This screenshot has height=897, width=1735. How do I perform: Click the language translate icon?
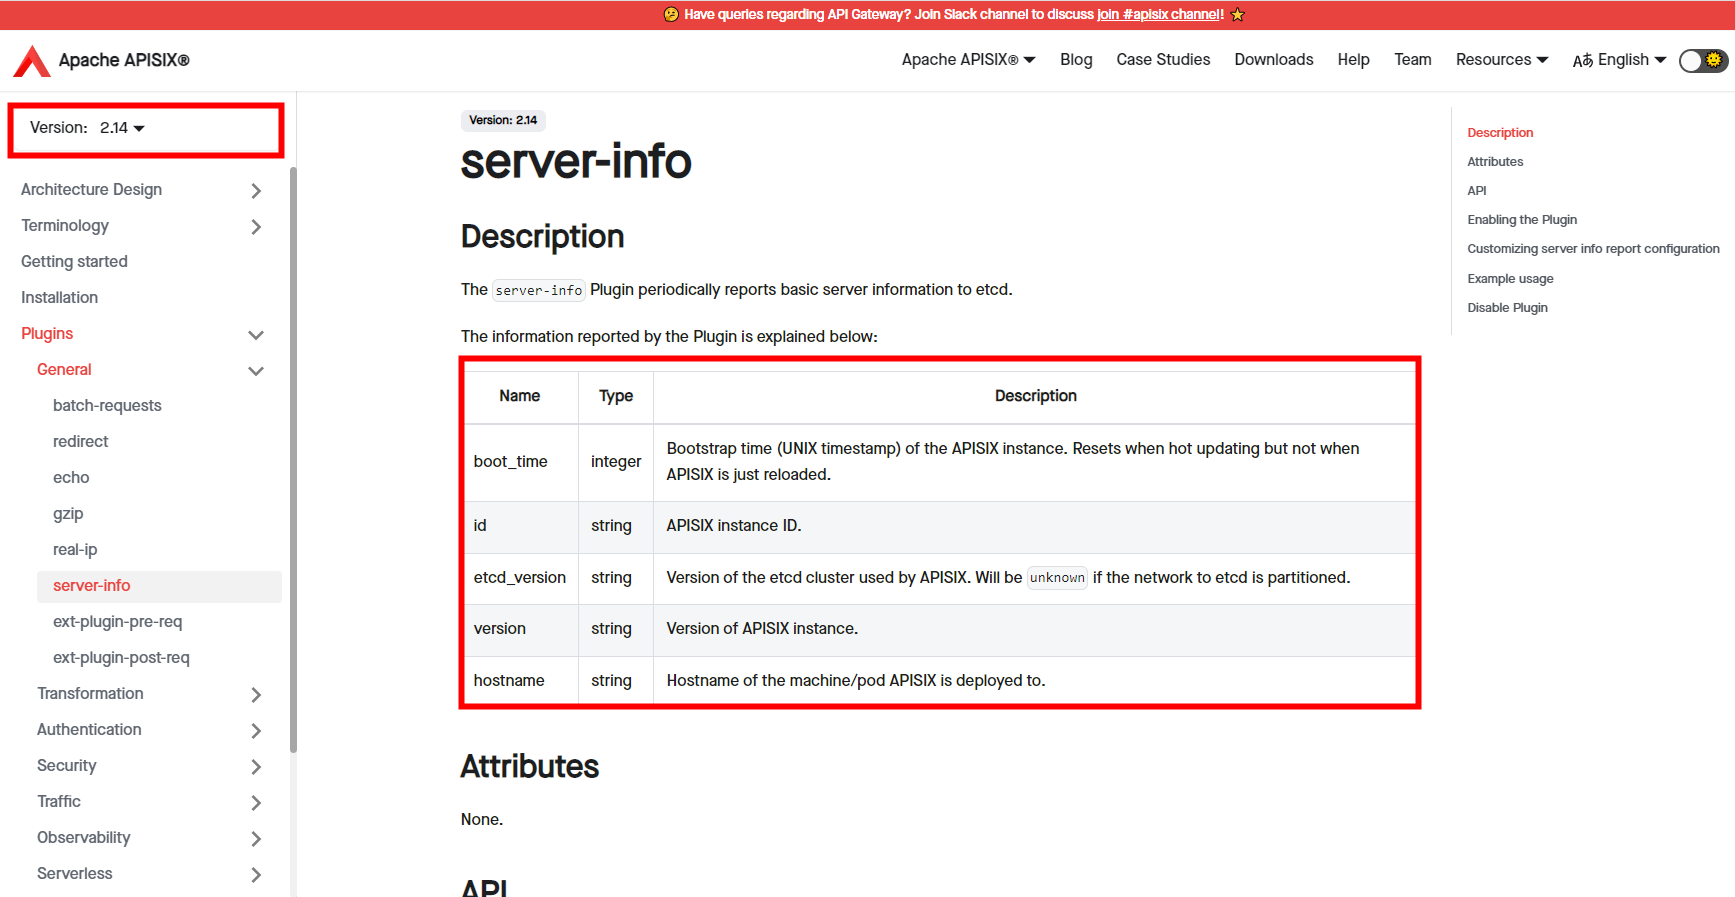pos(1582,60)
